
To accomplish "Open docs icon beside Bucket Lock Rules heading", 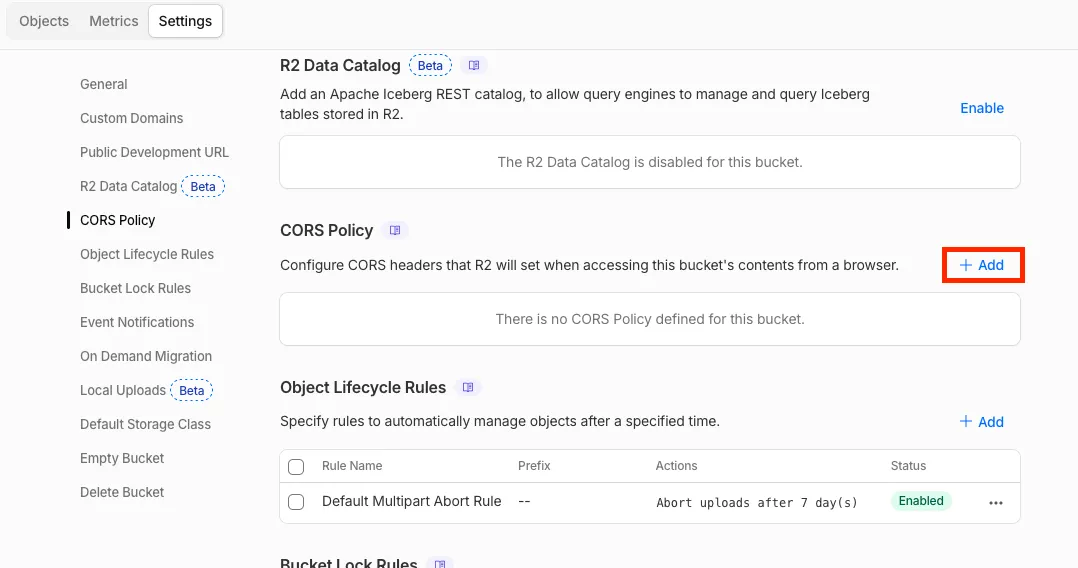I will (440, 563).
